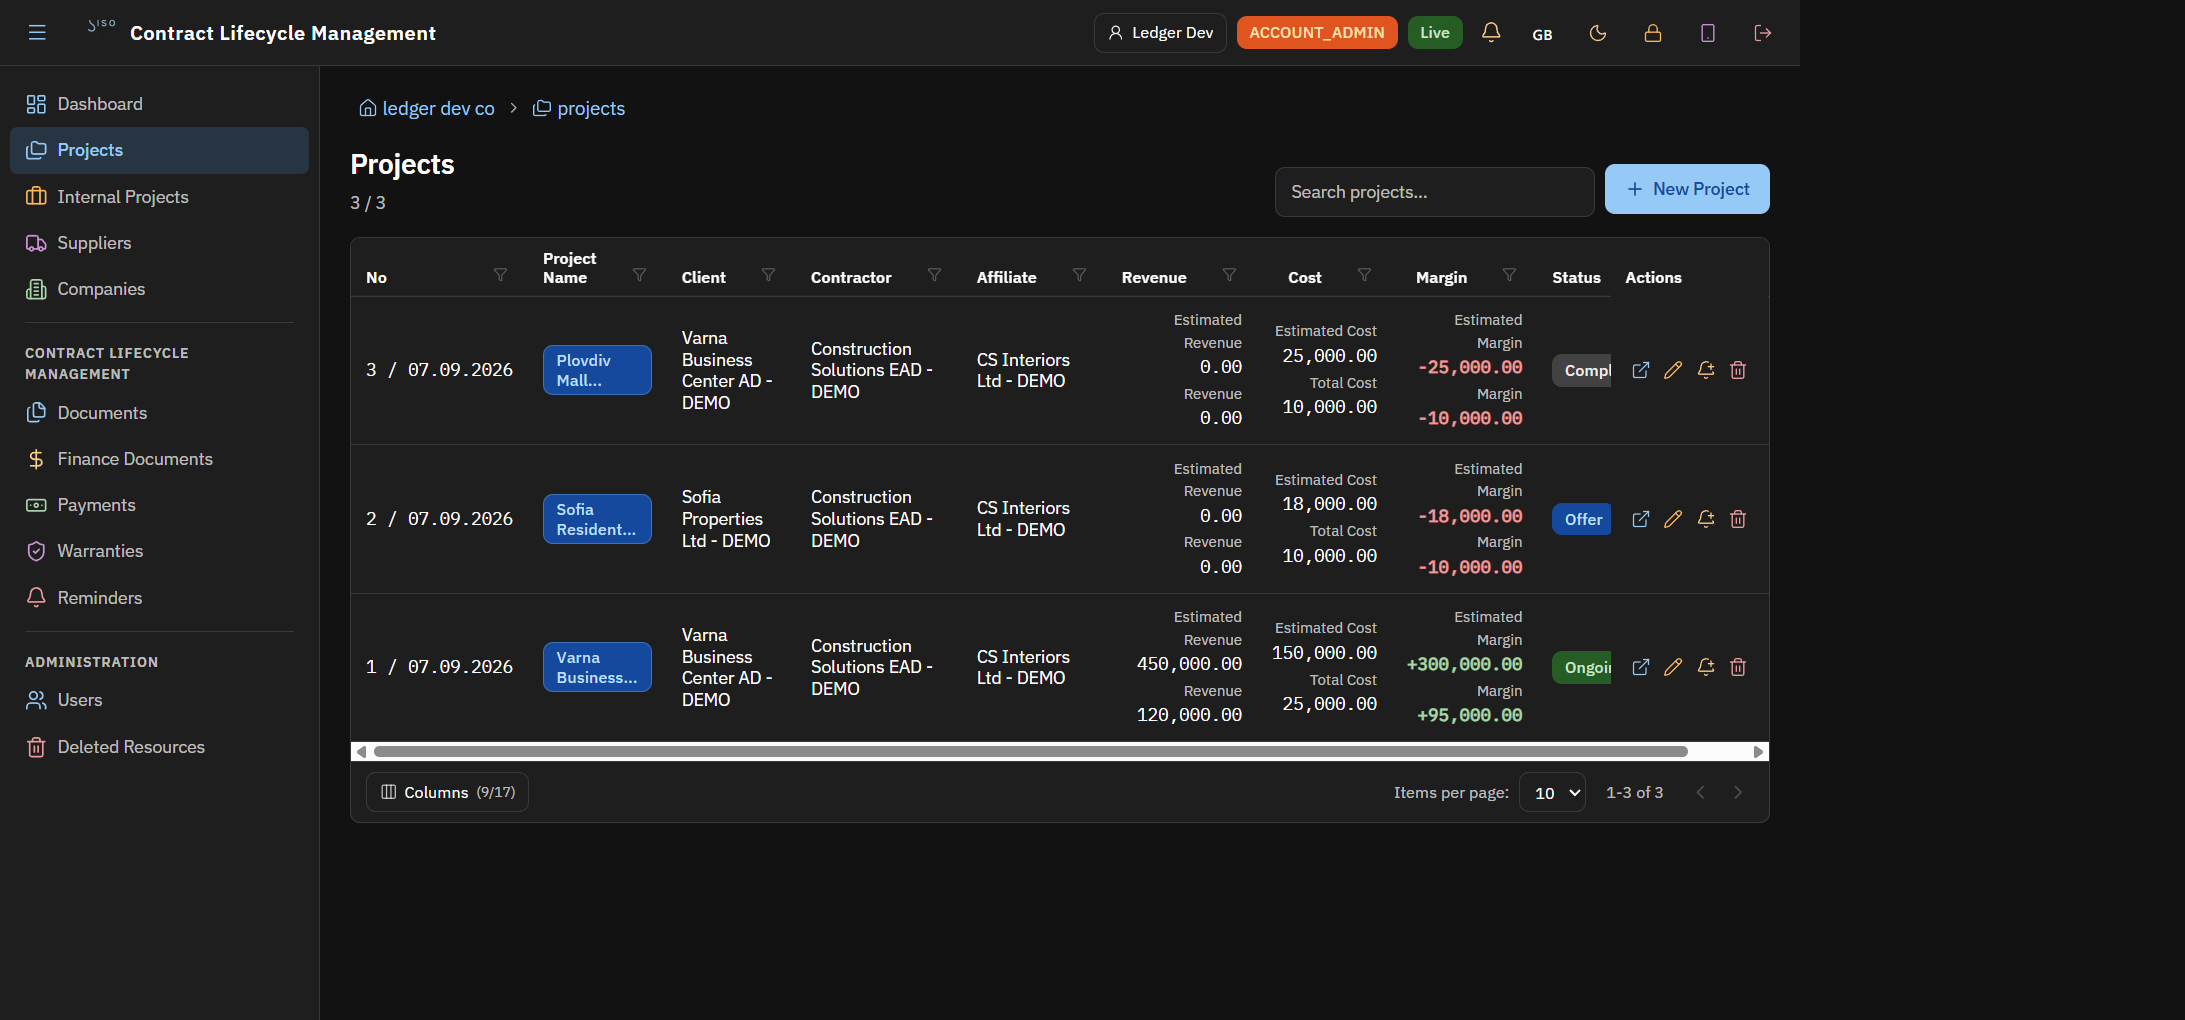The image size is (2185, 1020).
Task: Open the Suppliers sidebar item
Action: coord(159,243)
